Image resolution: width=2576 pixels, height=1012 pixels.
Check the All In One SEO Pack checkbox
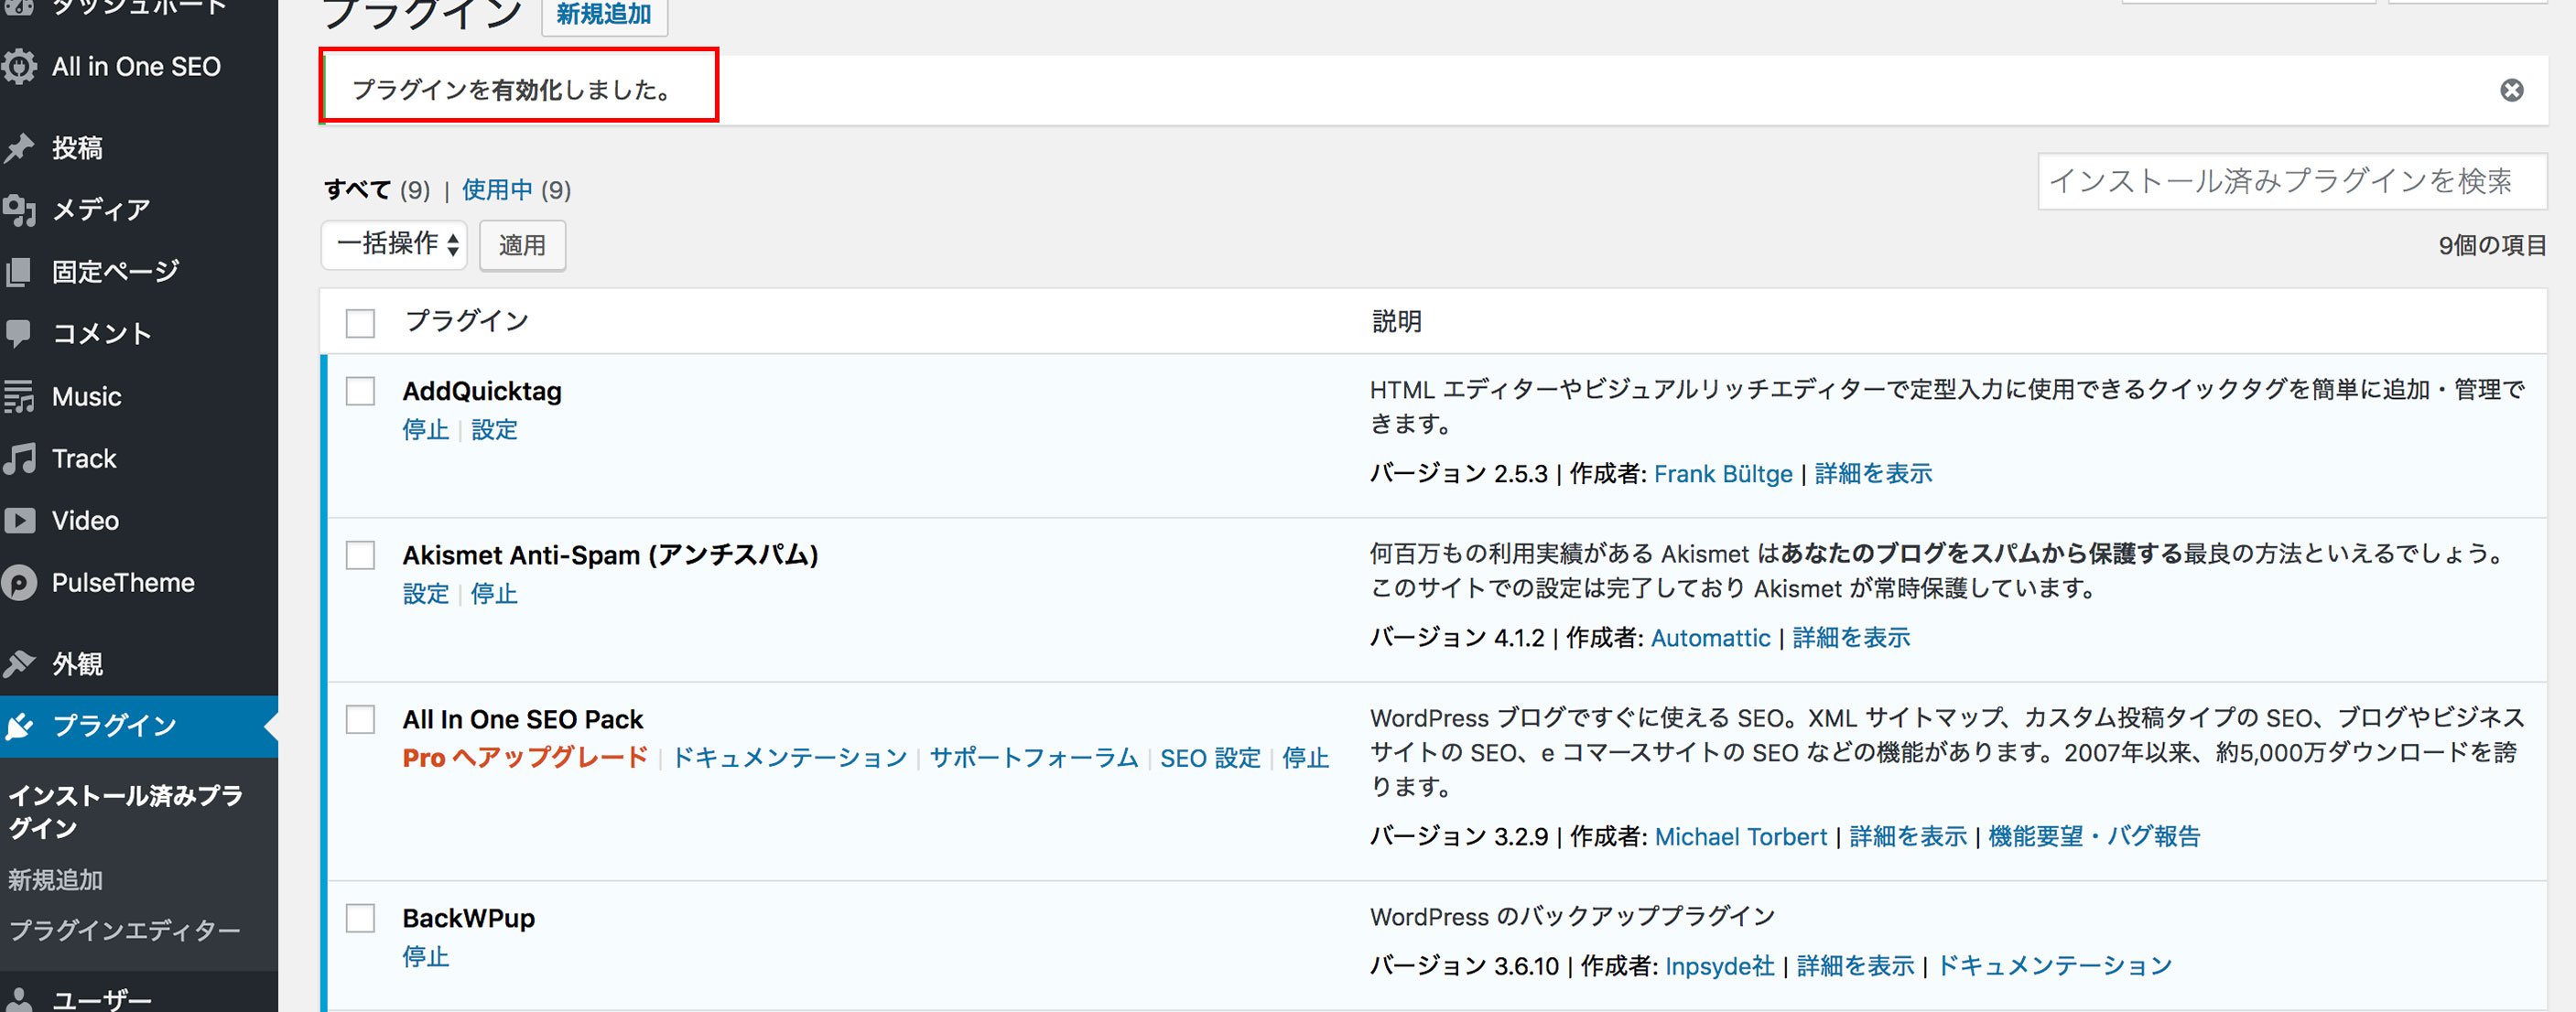(360, 719)
